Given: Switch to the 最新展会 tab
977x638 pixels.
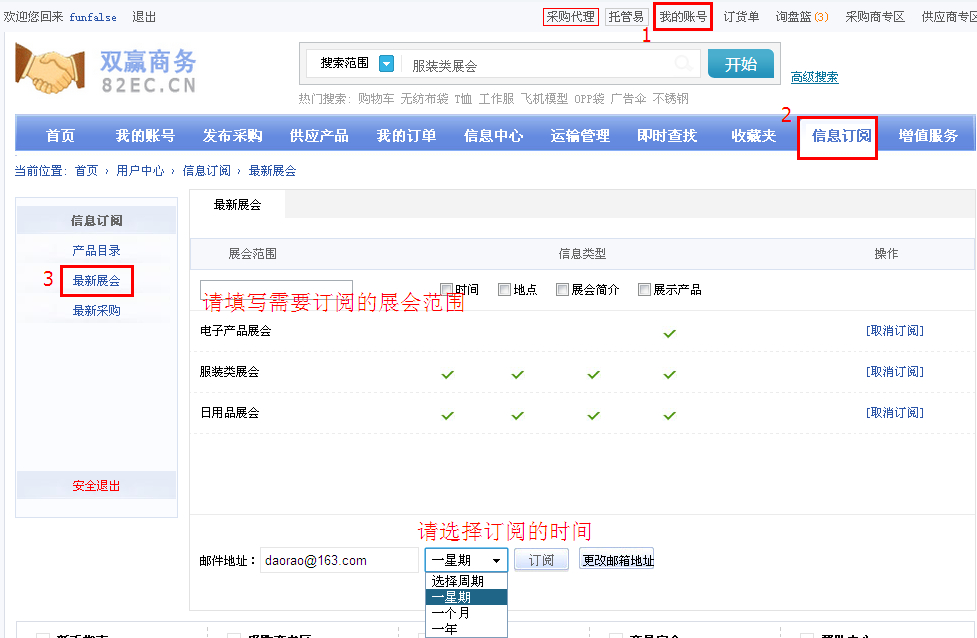Looking at the screenshot, I should click(237, 204).
